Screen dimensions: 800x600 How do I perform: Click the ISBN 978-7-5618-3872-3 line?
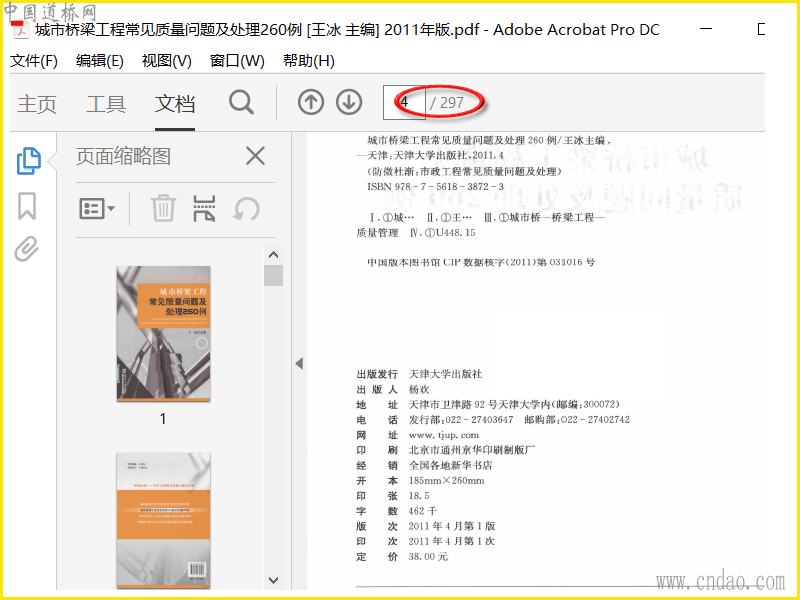click(x=435, y=187)
